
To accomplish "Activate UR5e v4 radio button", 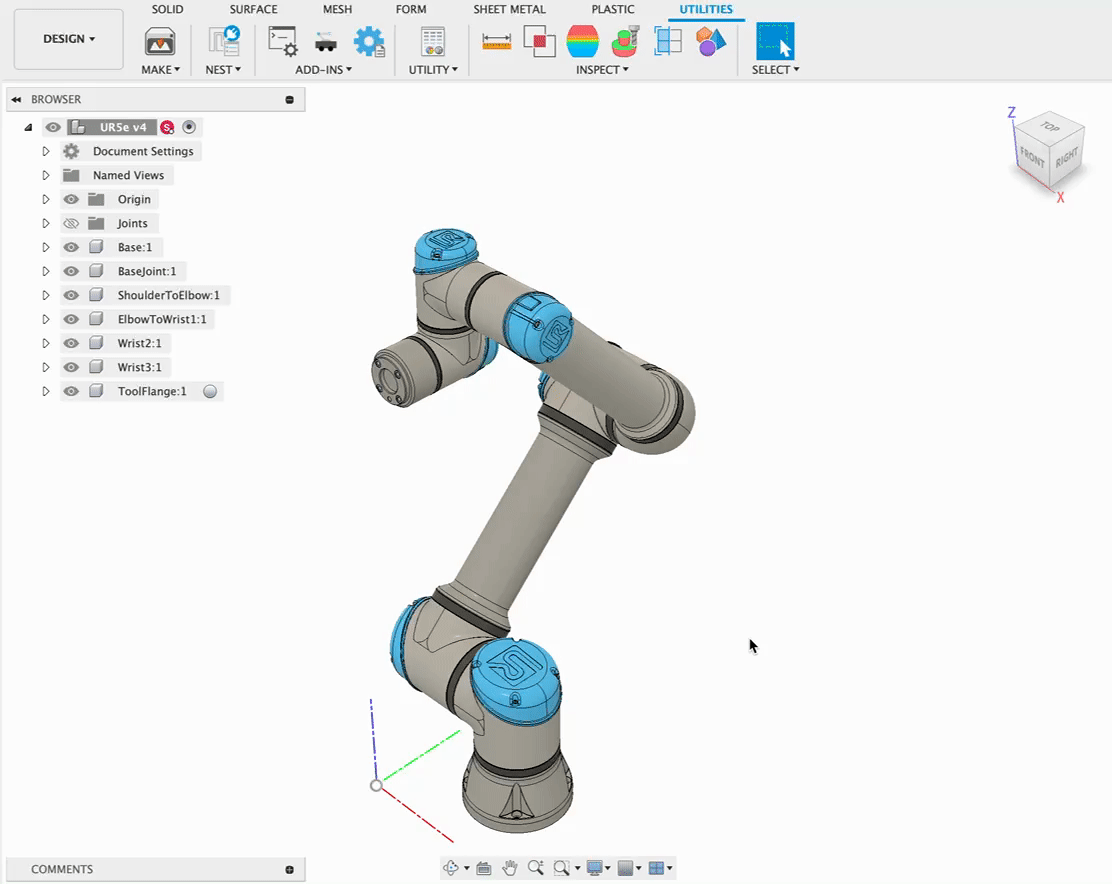I will coord(189,127).
